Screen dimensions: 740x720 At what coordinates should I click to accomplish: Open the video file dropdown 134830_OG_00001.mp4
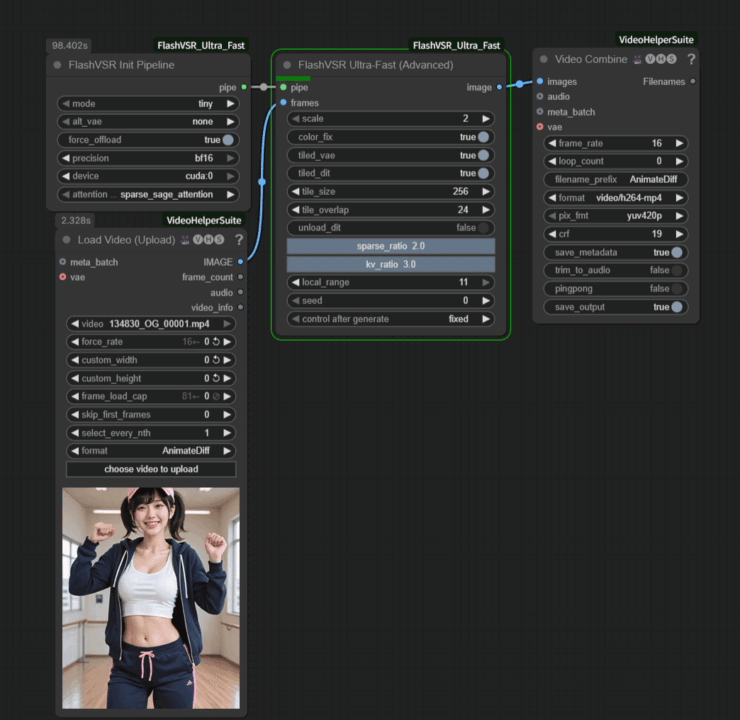151,324
